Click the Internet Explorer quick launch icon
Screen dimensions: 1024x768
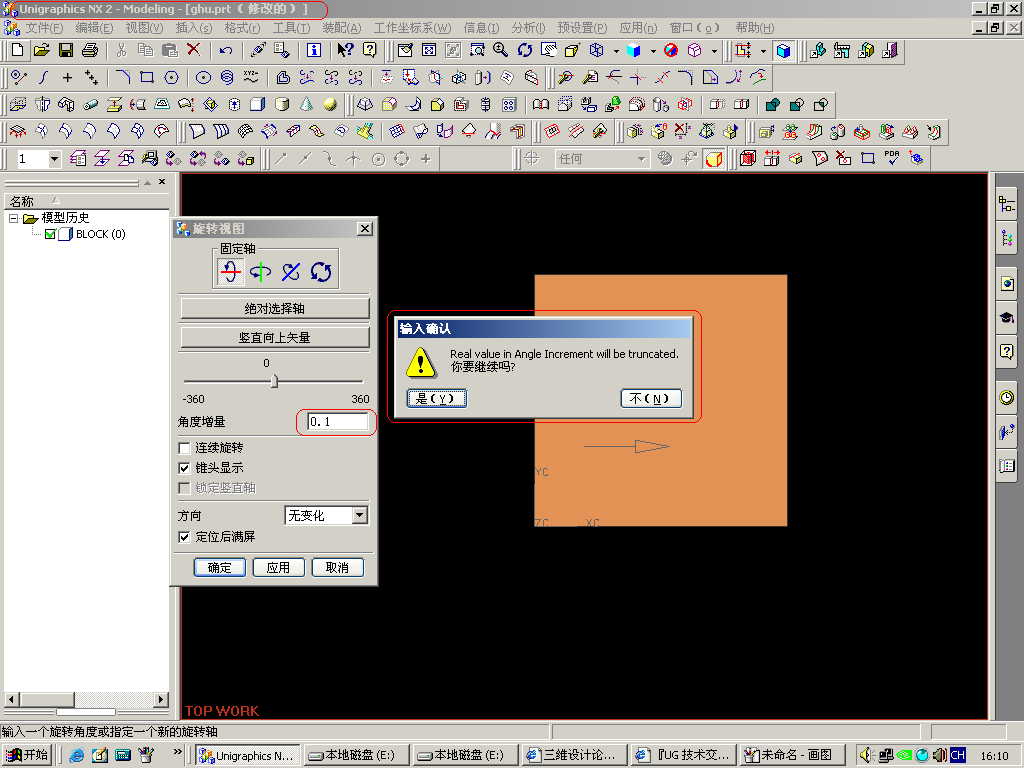pos(76,756)
